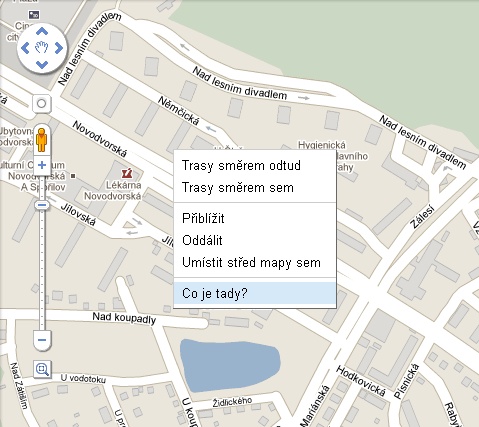Pan the map up with arrow

click(42, 32)
